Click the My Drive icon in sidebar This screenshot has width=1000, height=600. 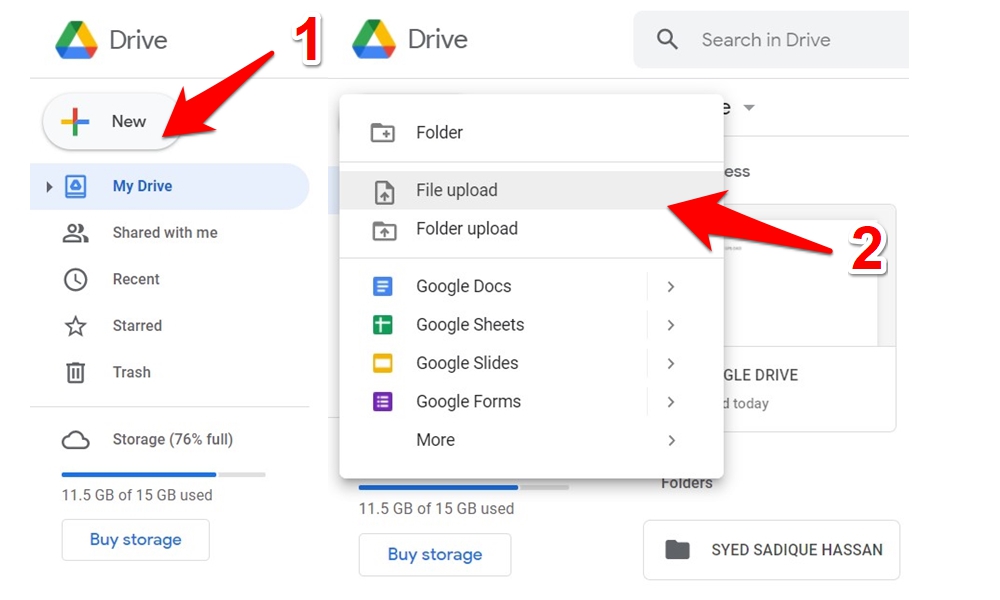[75, 186]
